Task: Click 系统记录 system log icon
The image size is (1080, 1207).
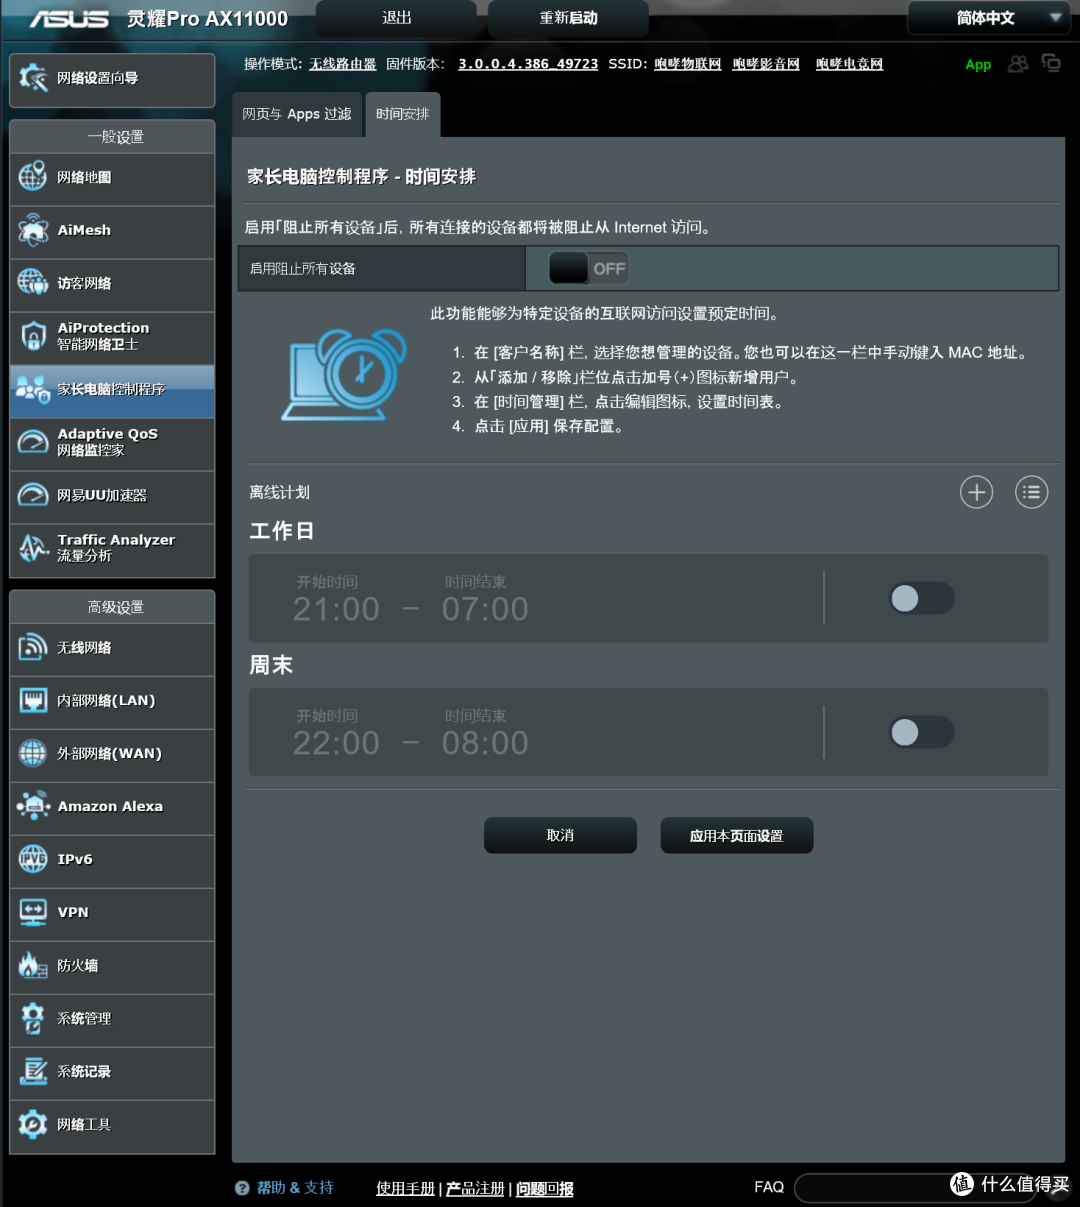Action: tap(33, 1071)
